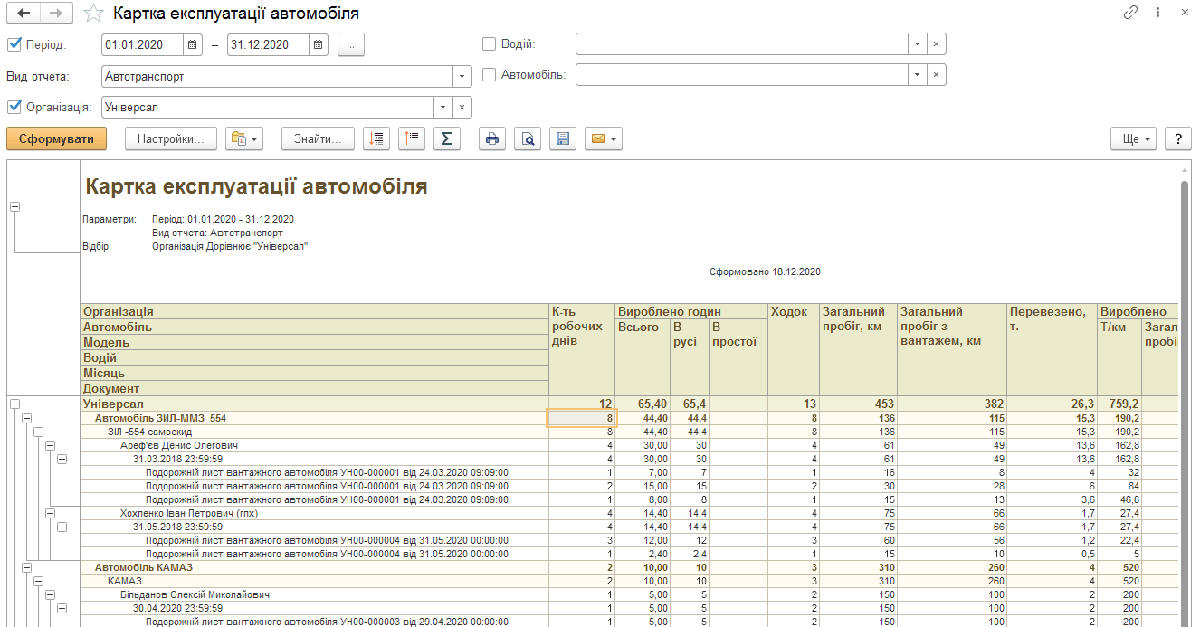Screen dimensions: 1200x627
Task: Open the three-dot window menu
Action: (1157, 13)
